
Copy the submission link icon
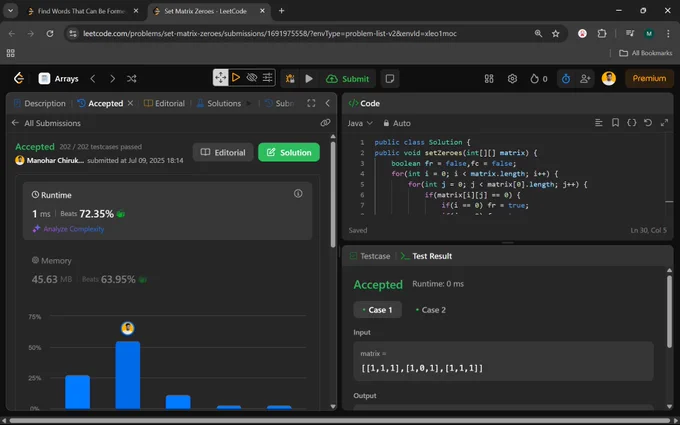325,123
